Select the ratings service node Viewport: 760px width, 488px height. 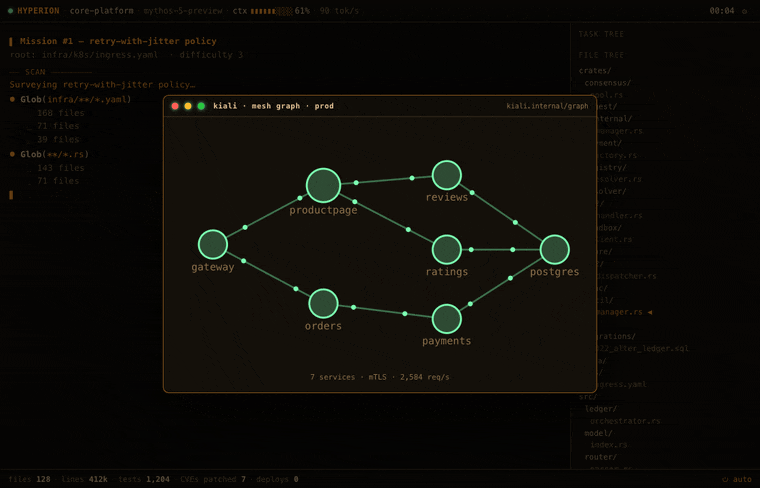coord(446,250)
